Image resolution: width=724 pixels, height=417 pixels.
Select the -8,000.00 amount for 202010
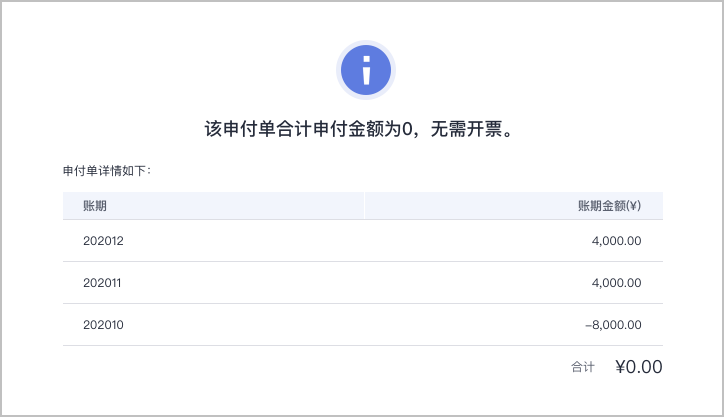tap(613, 325)
